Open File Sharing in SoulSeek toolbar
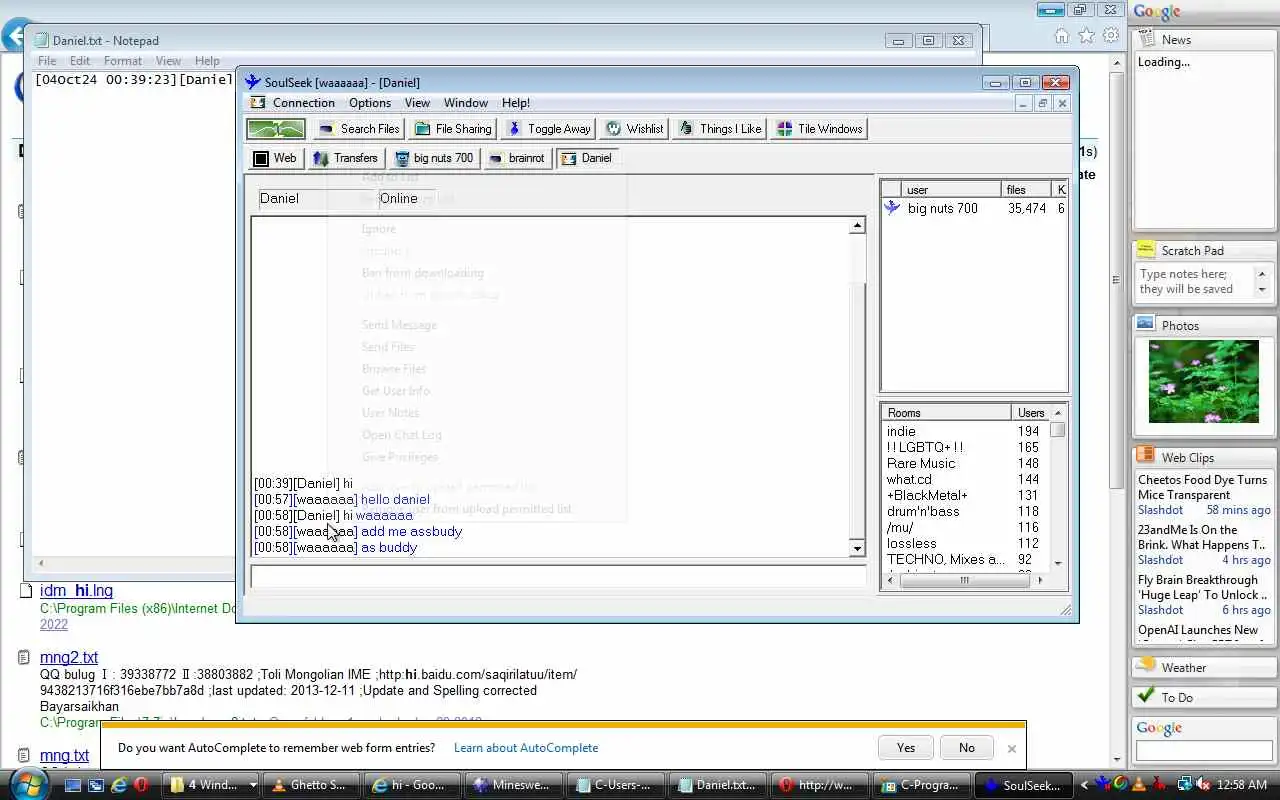Viewport: 1280px width, 800px height. coord(453,129)
